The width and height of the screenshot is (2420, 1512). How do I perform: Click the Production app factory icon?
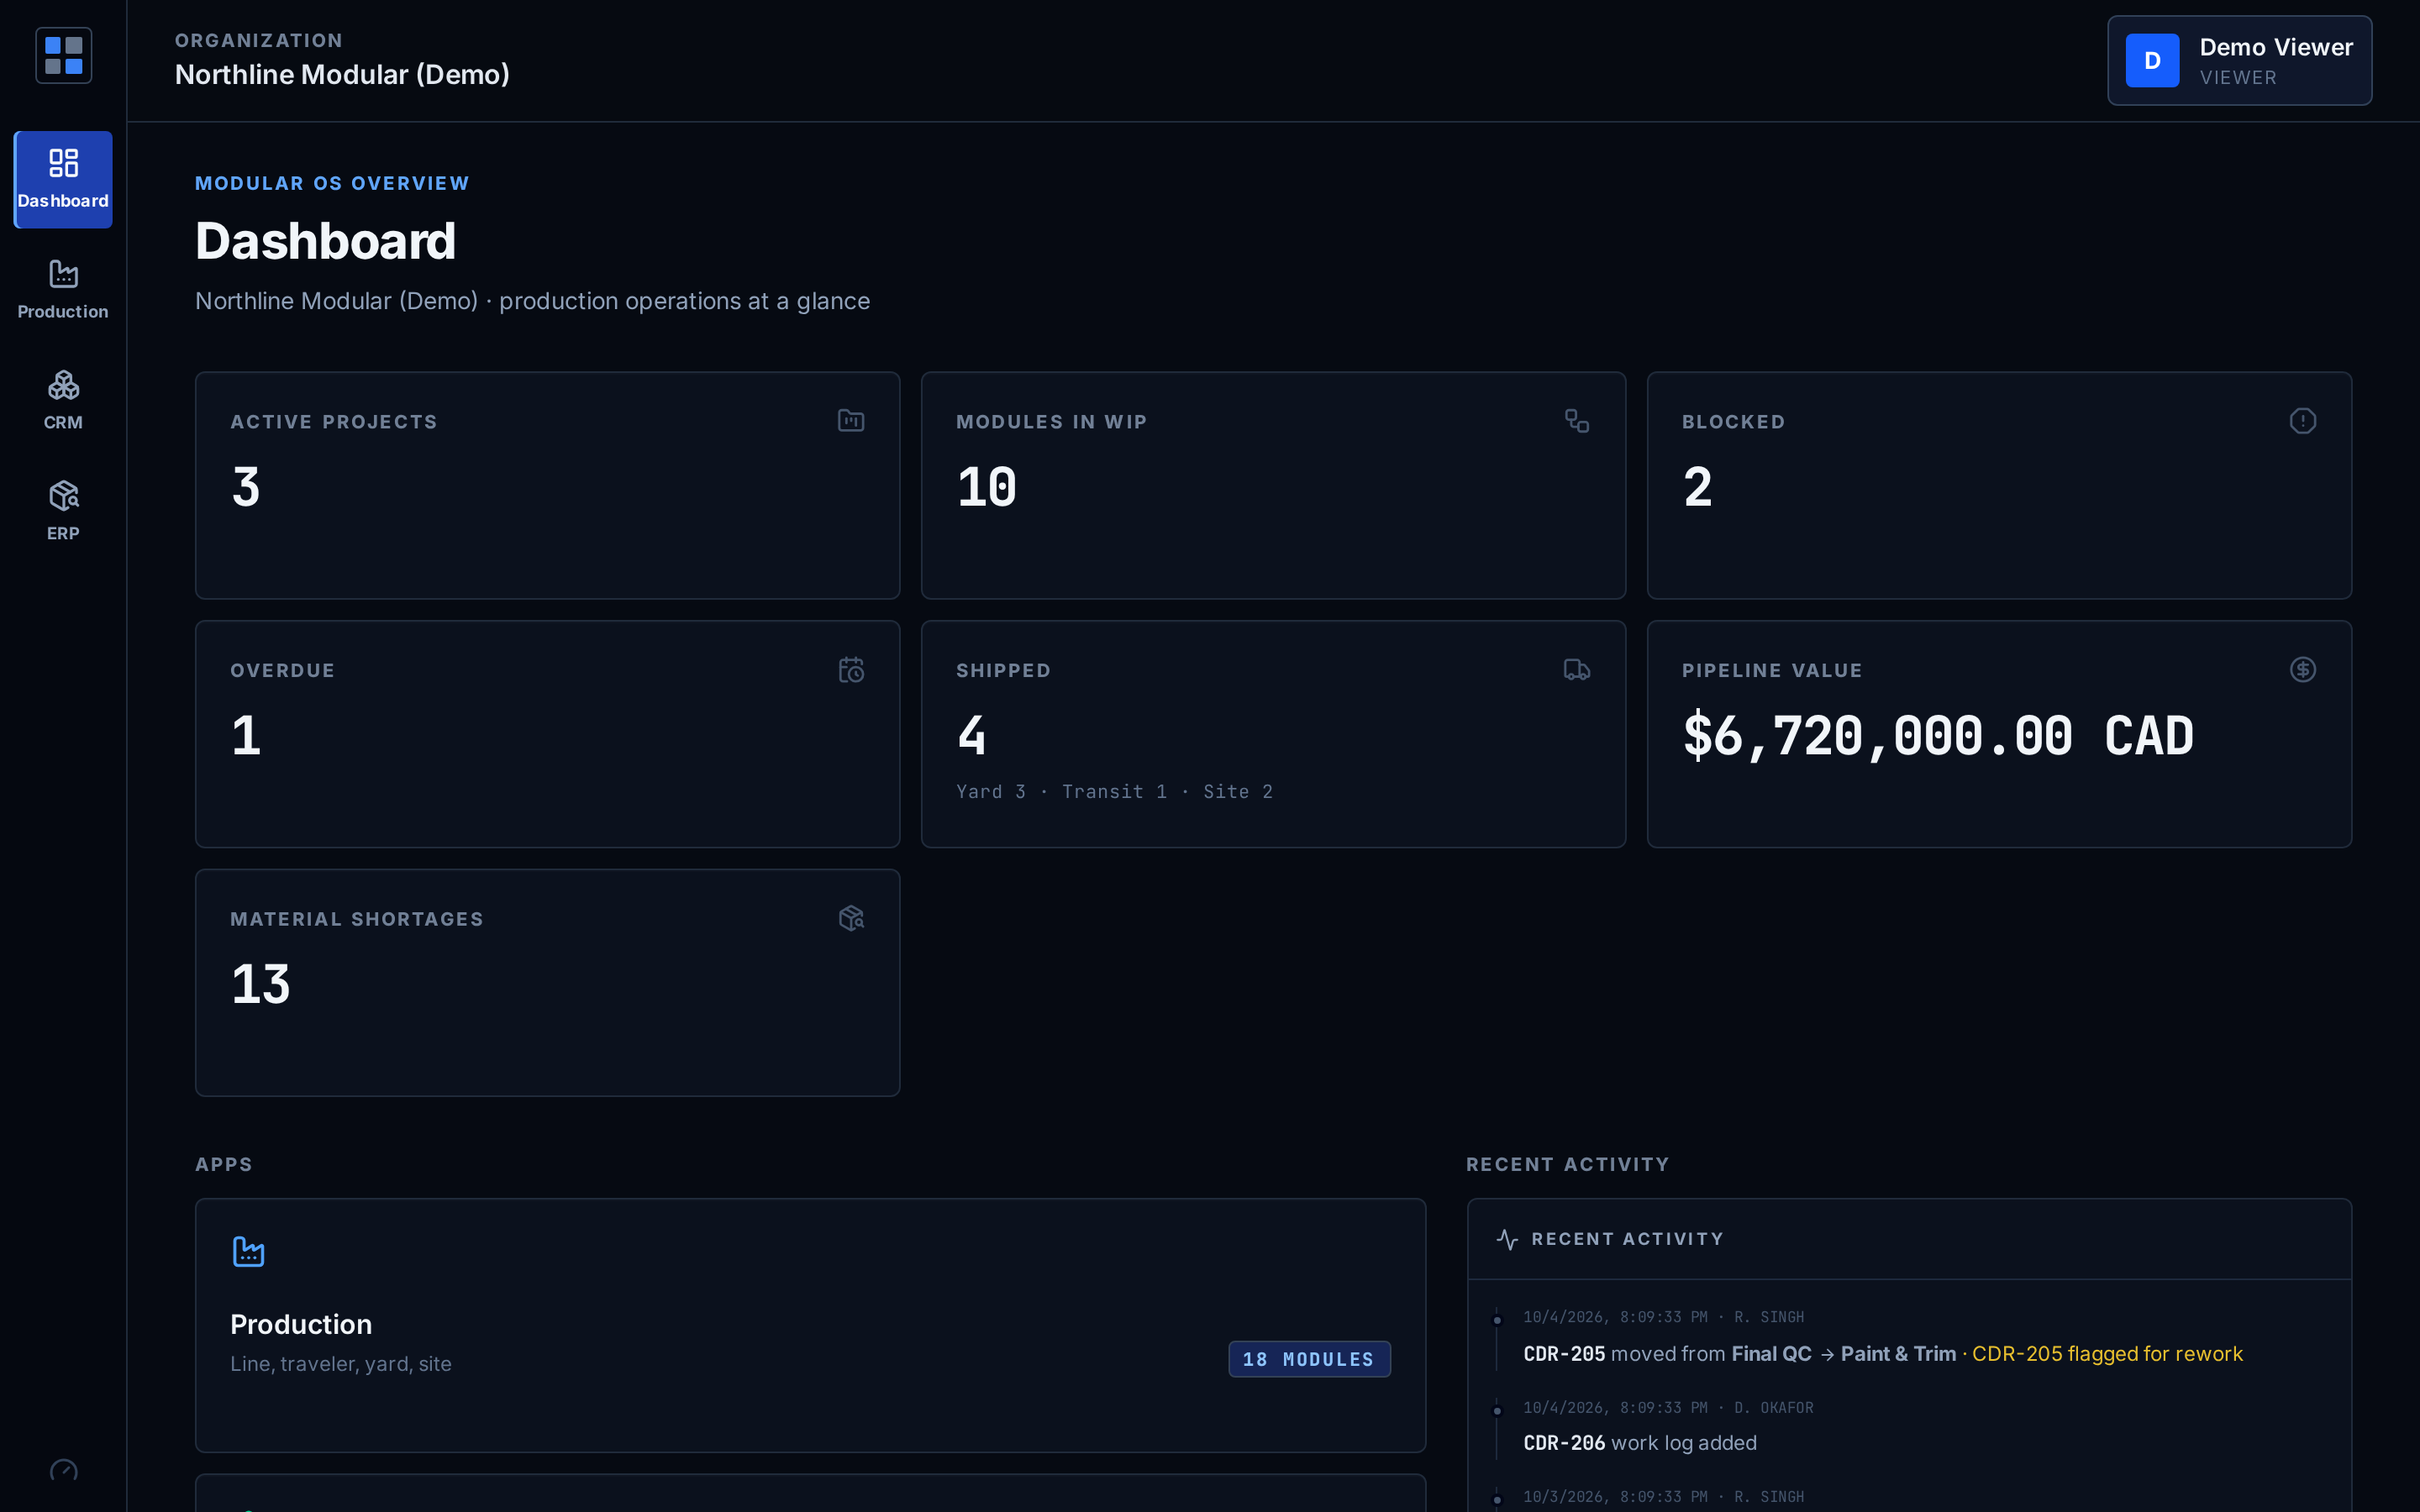248,1251
